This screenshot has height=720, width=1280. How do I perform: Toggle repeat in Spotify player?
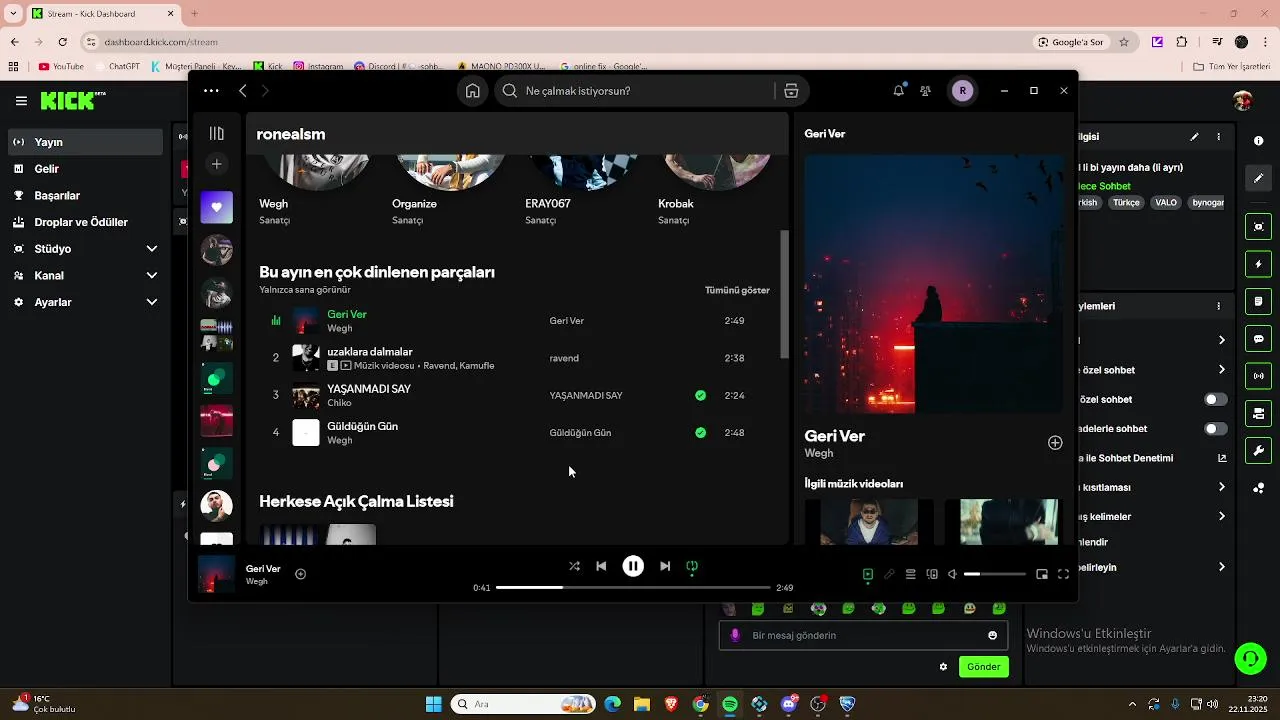click(x=691, y=566)
